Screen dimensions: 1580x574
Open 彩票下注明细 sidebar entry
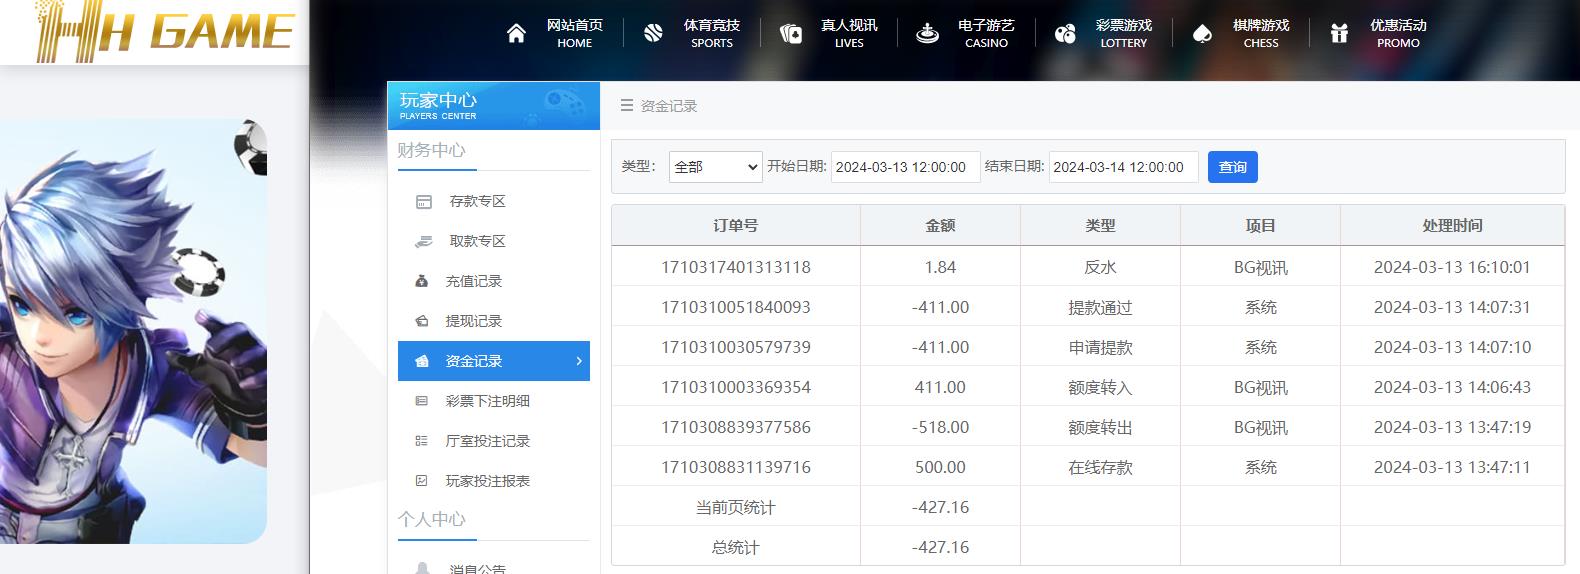tap(487, 401)
